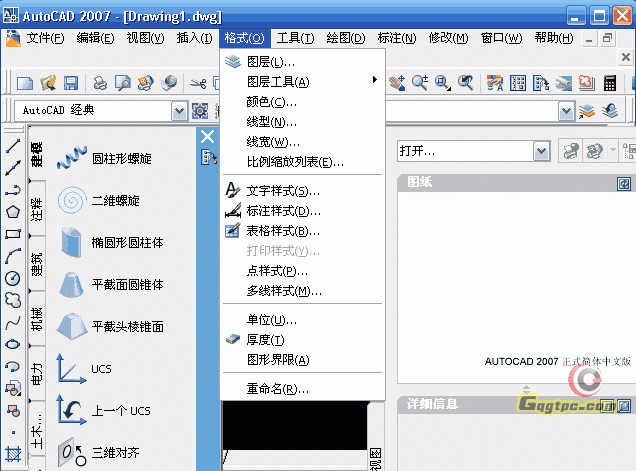Switch to the 建筑 palette tab
636x471 pixels.
[x=37, y=264]
